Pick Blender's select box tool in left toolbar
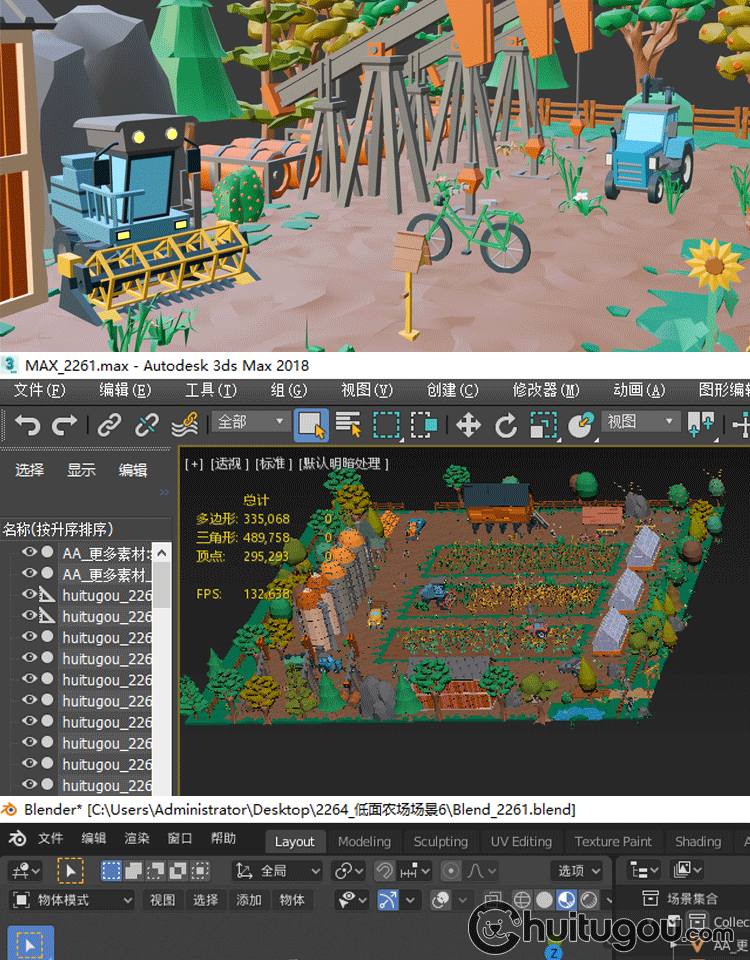This screenshot has width=750, height=960. [30, 944]
